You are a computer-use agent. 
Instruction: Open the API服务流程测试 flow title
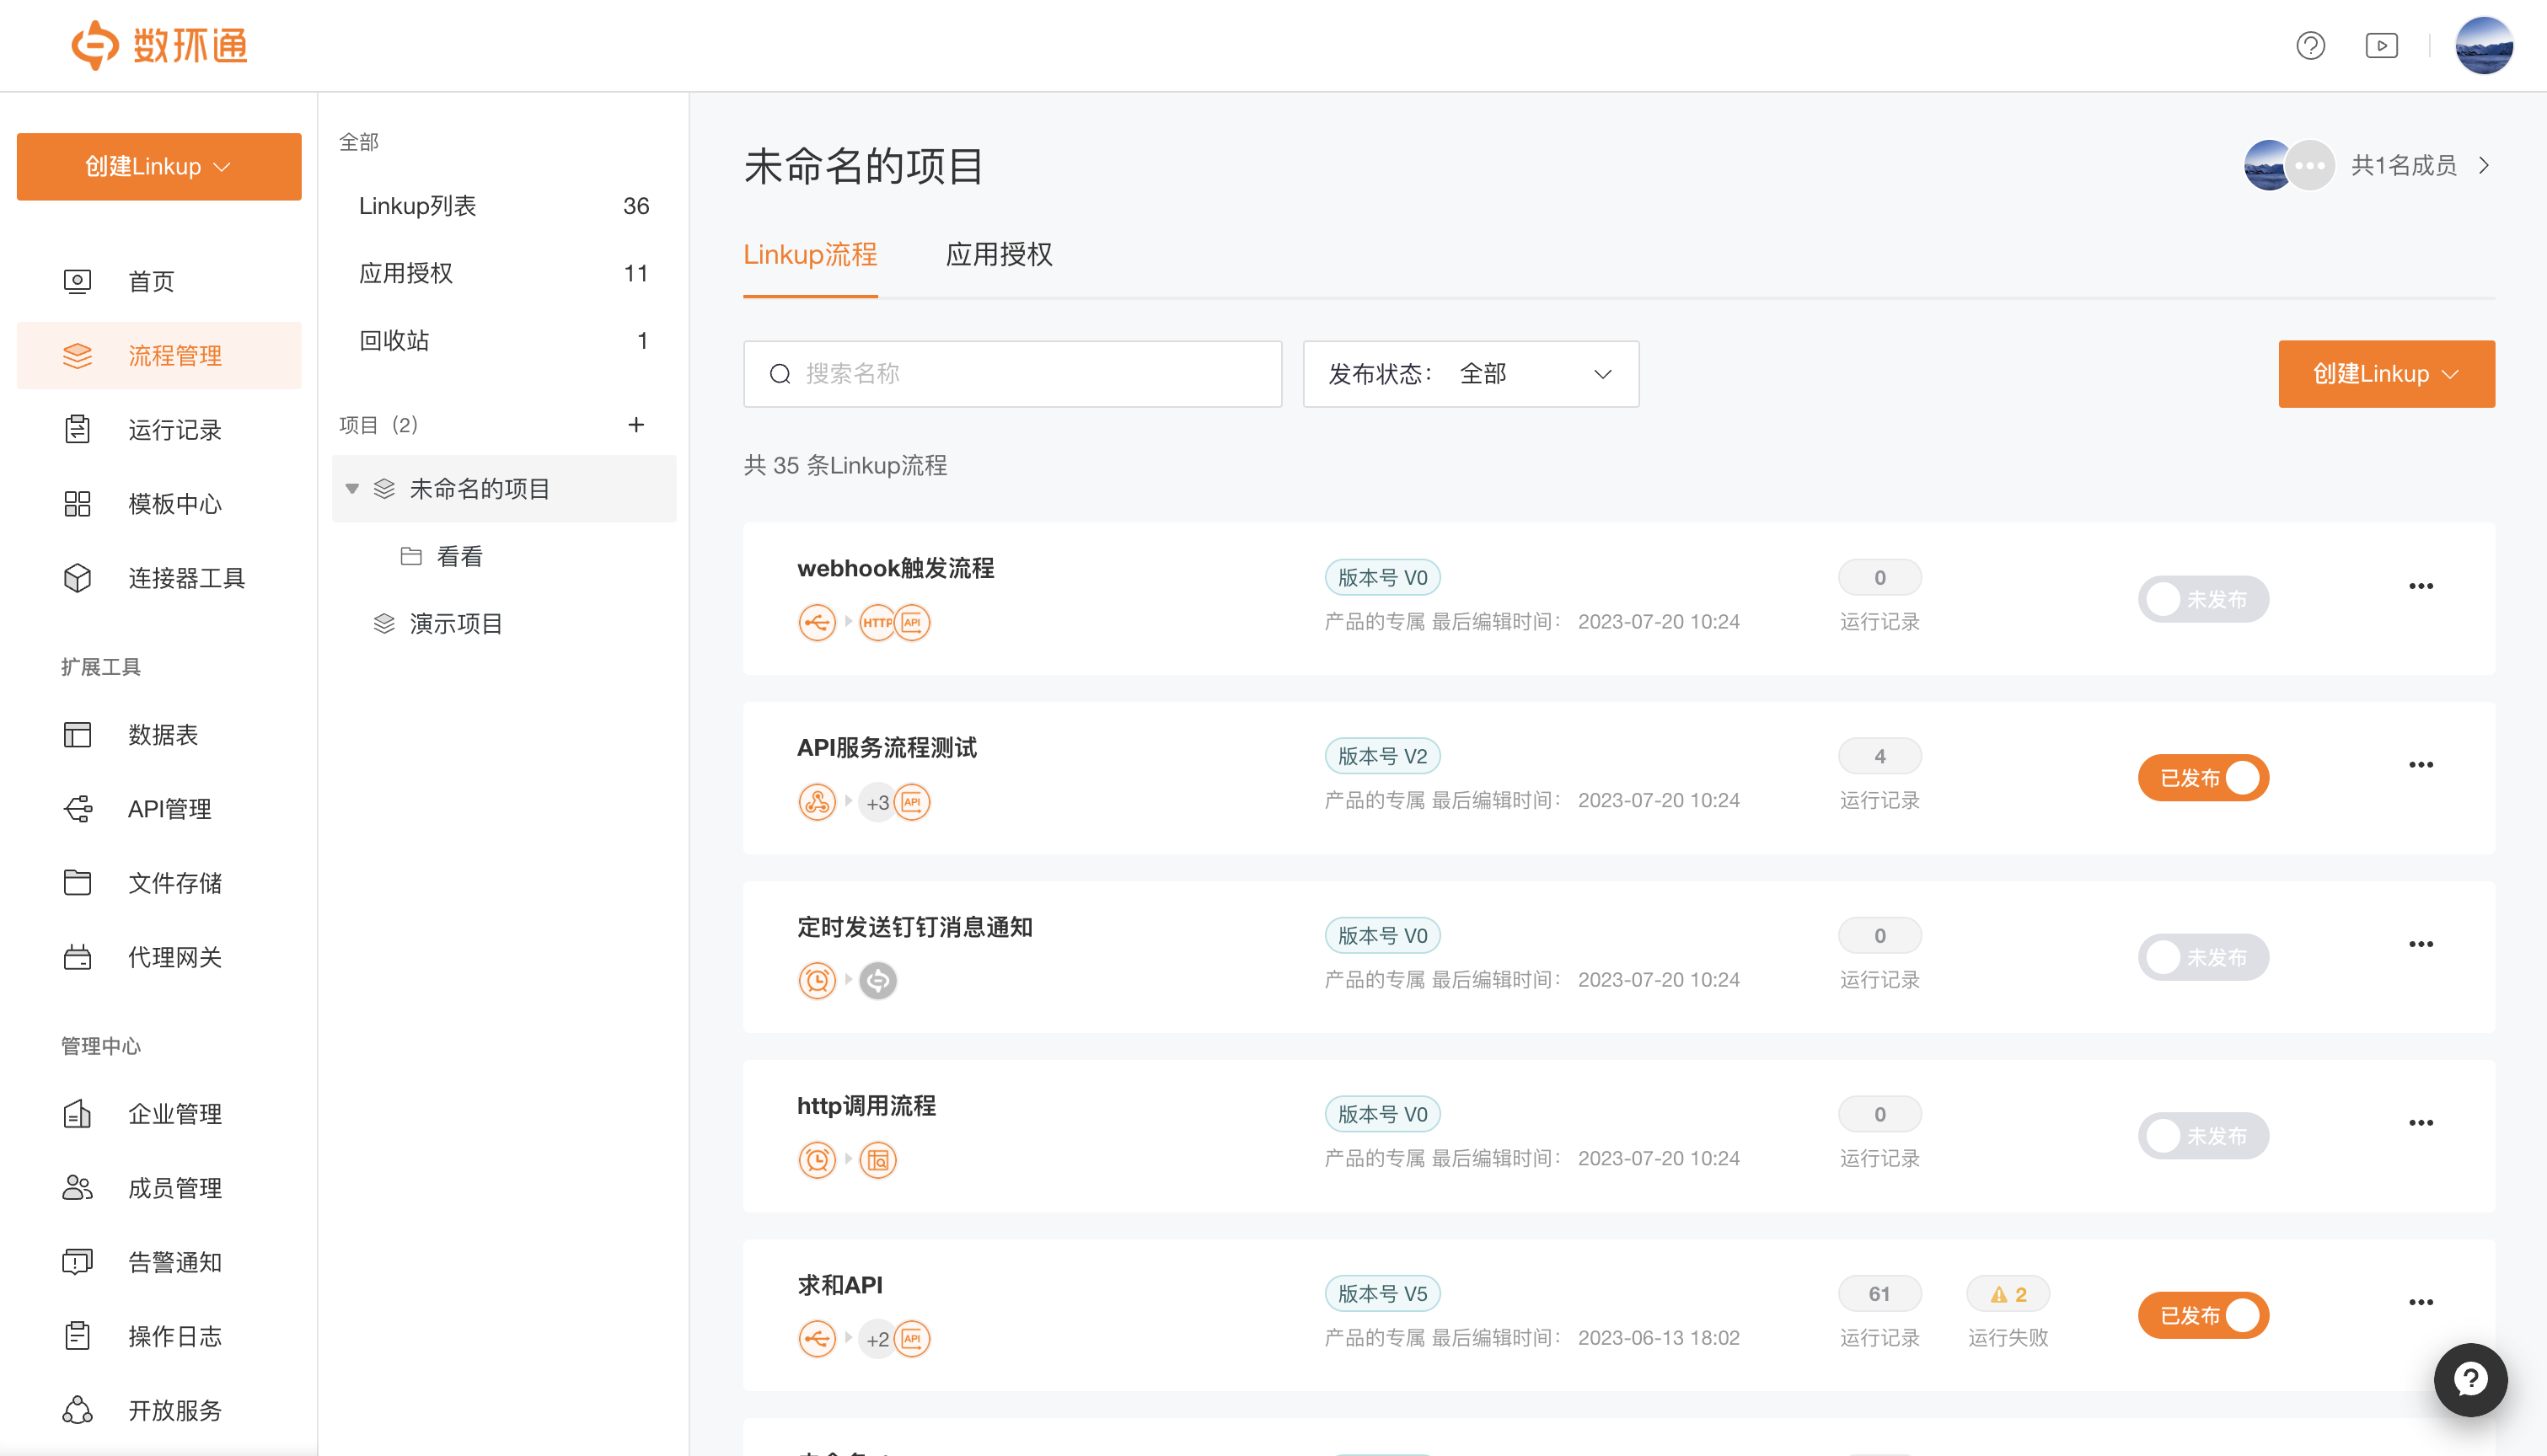click(886, 747)
